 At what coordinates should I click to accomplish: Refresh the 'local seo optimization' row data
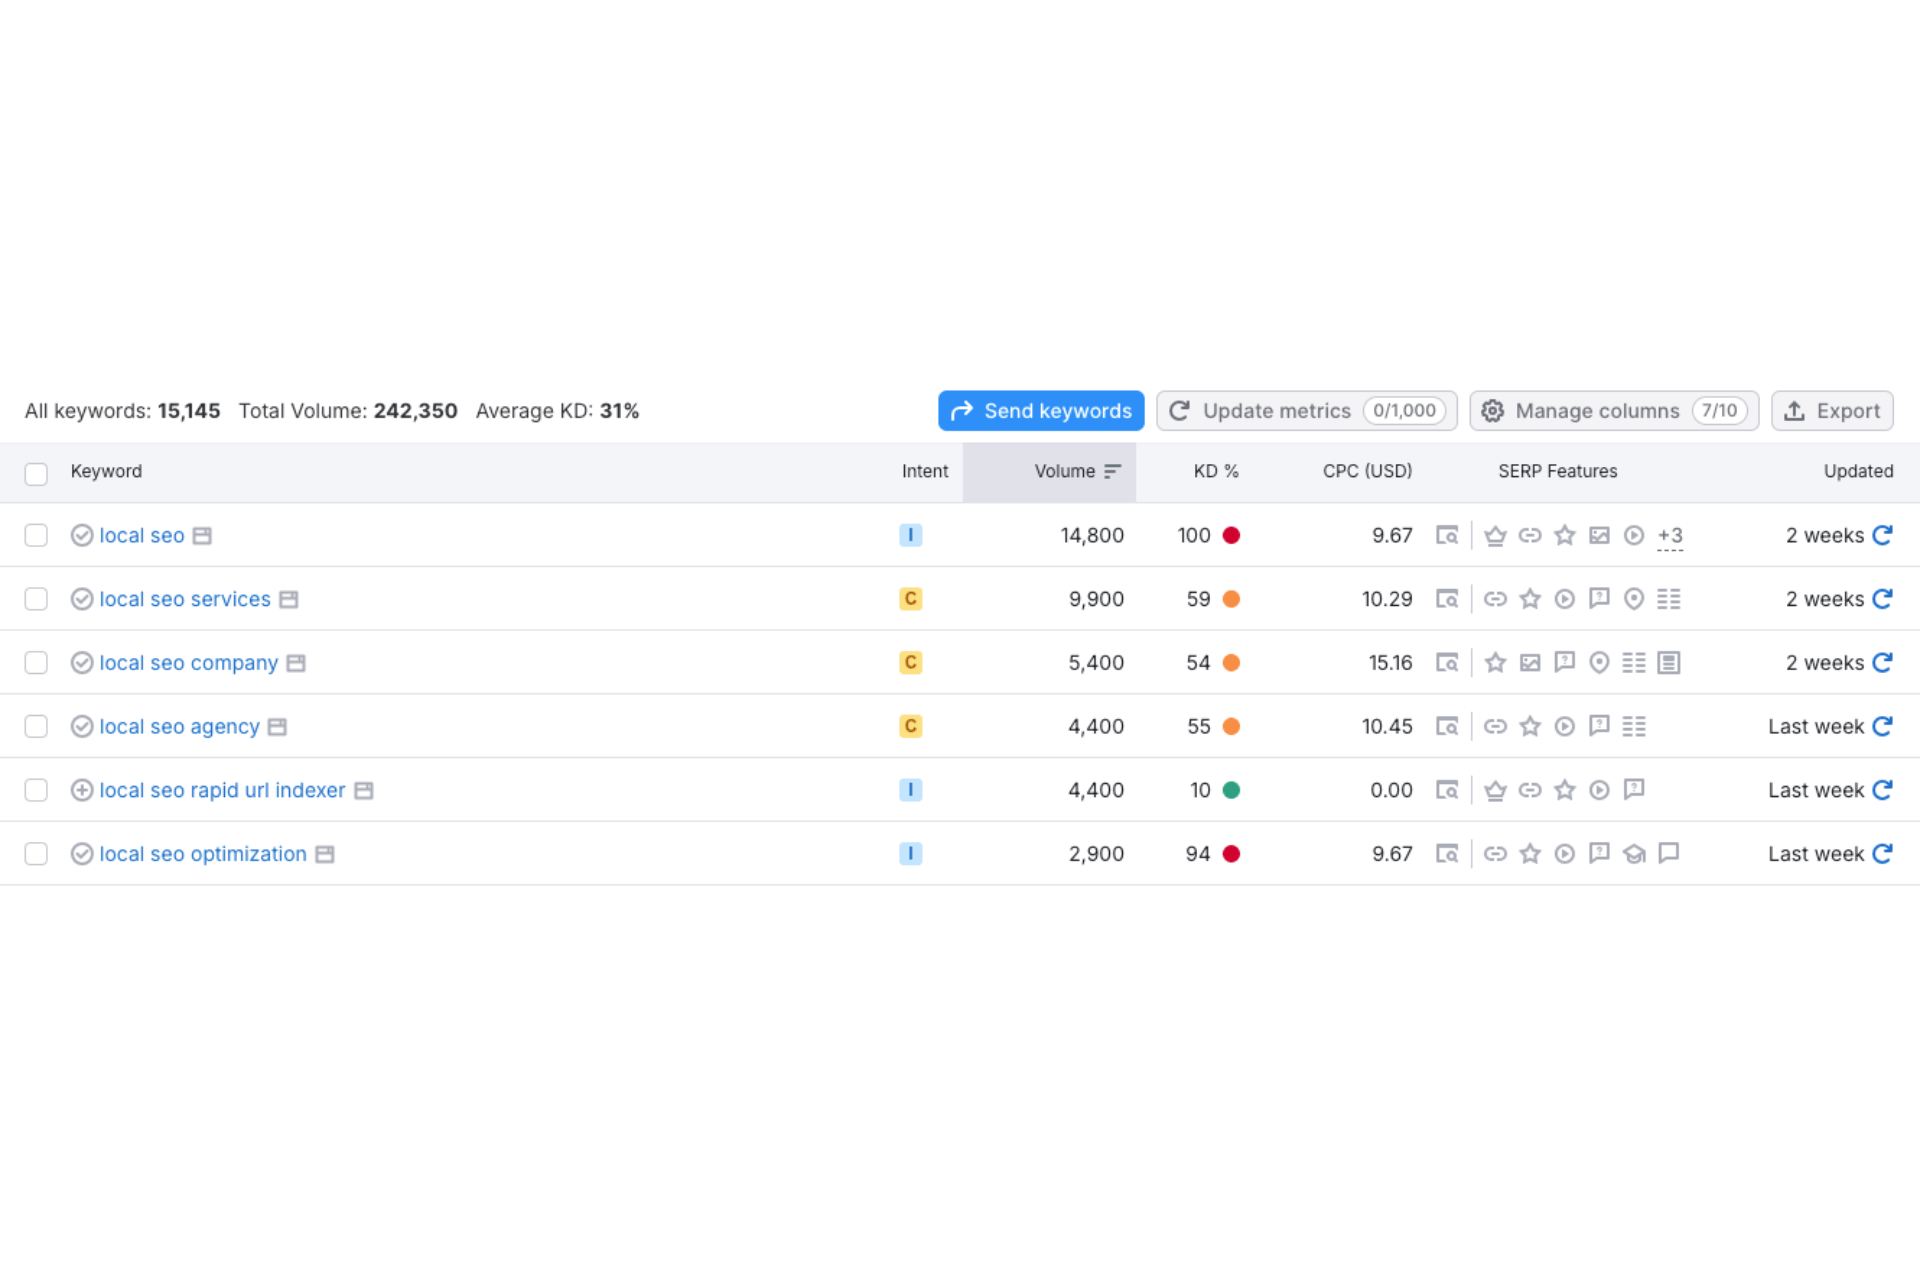[x=1882, y=854]
